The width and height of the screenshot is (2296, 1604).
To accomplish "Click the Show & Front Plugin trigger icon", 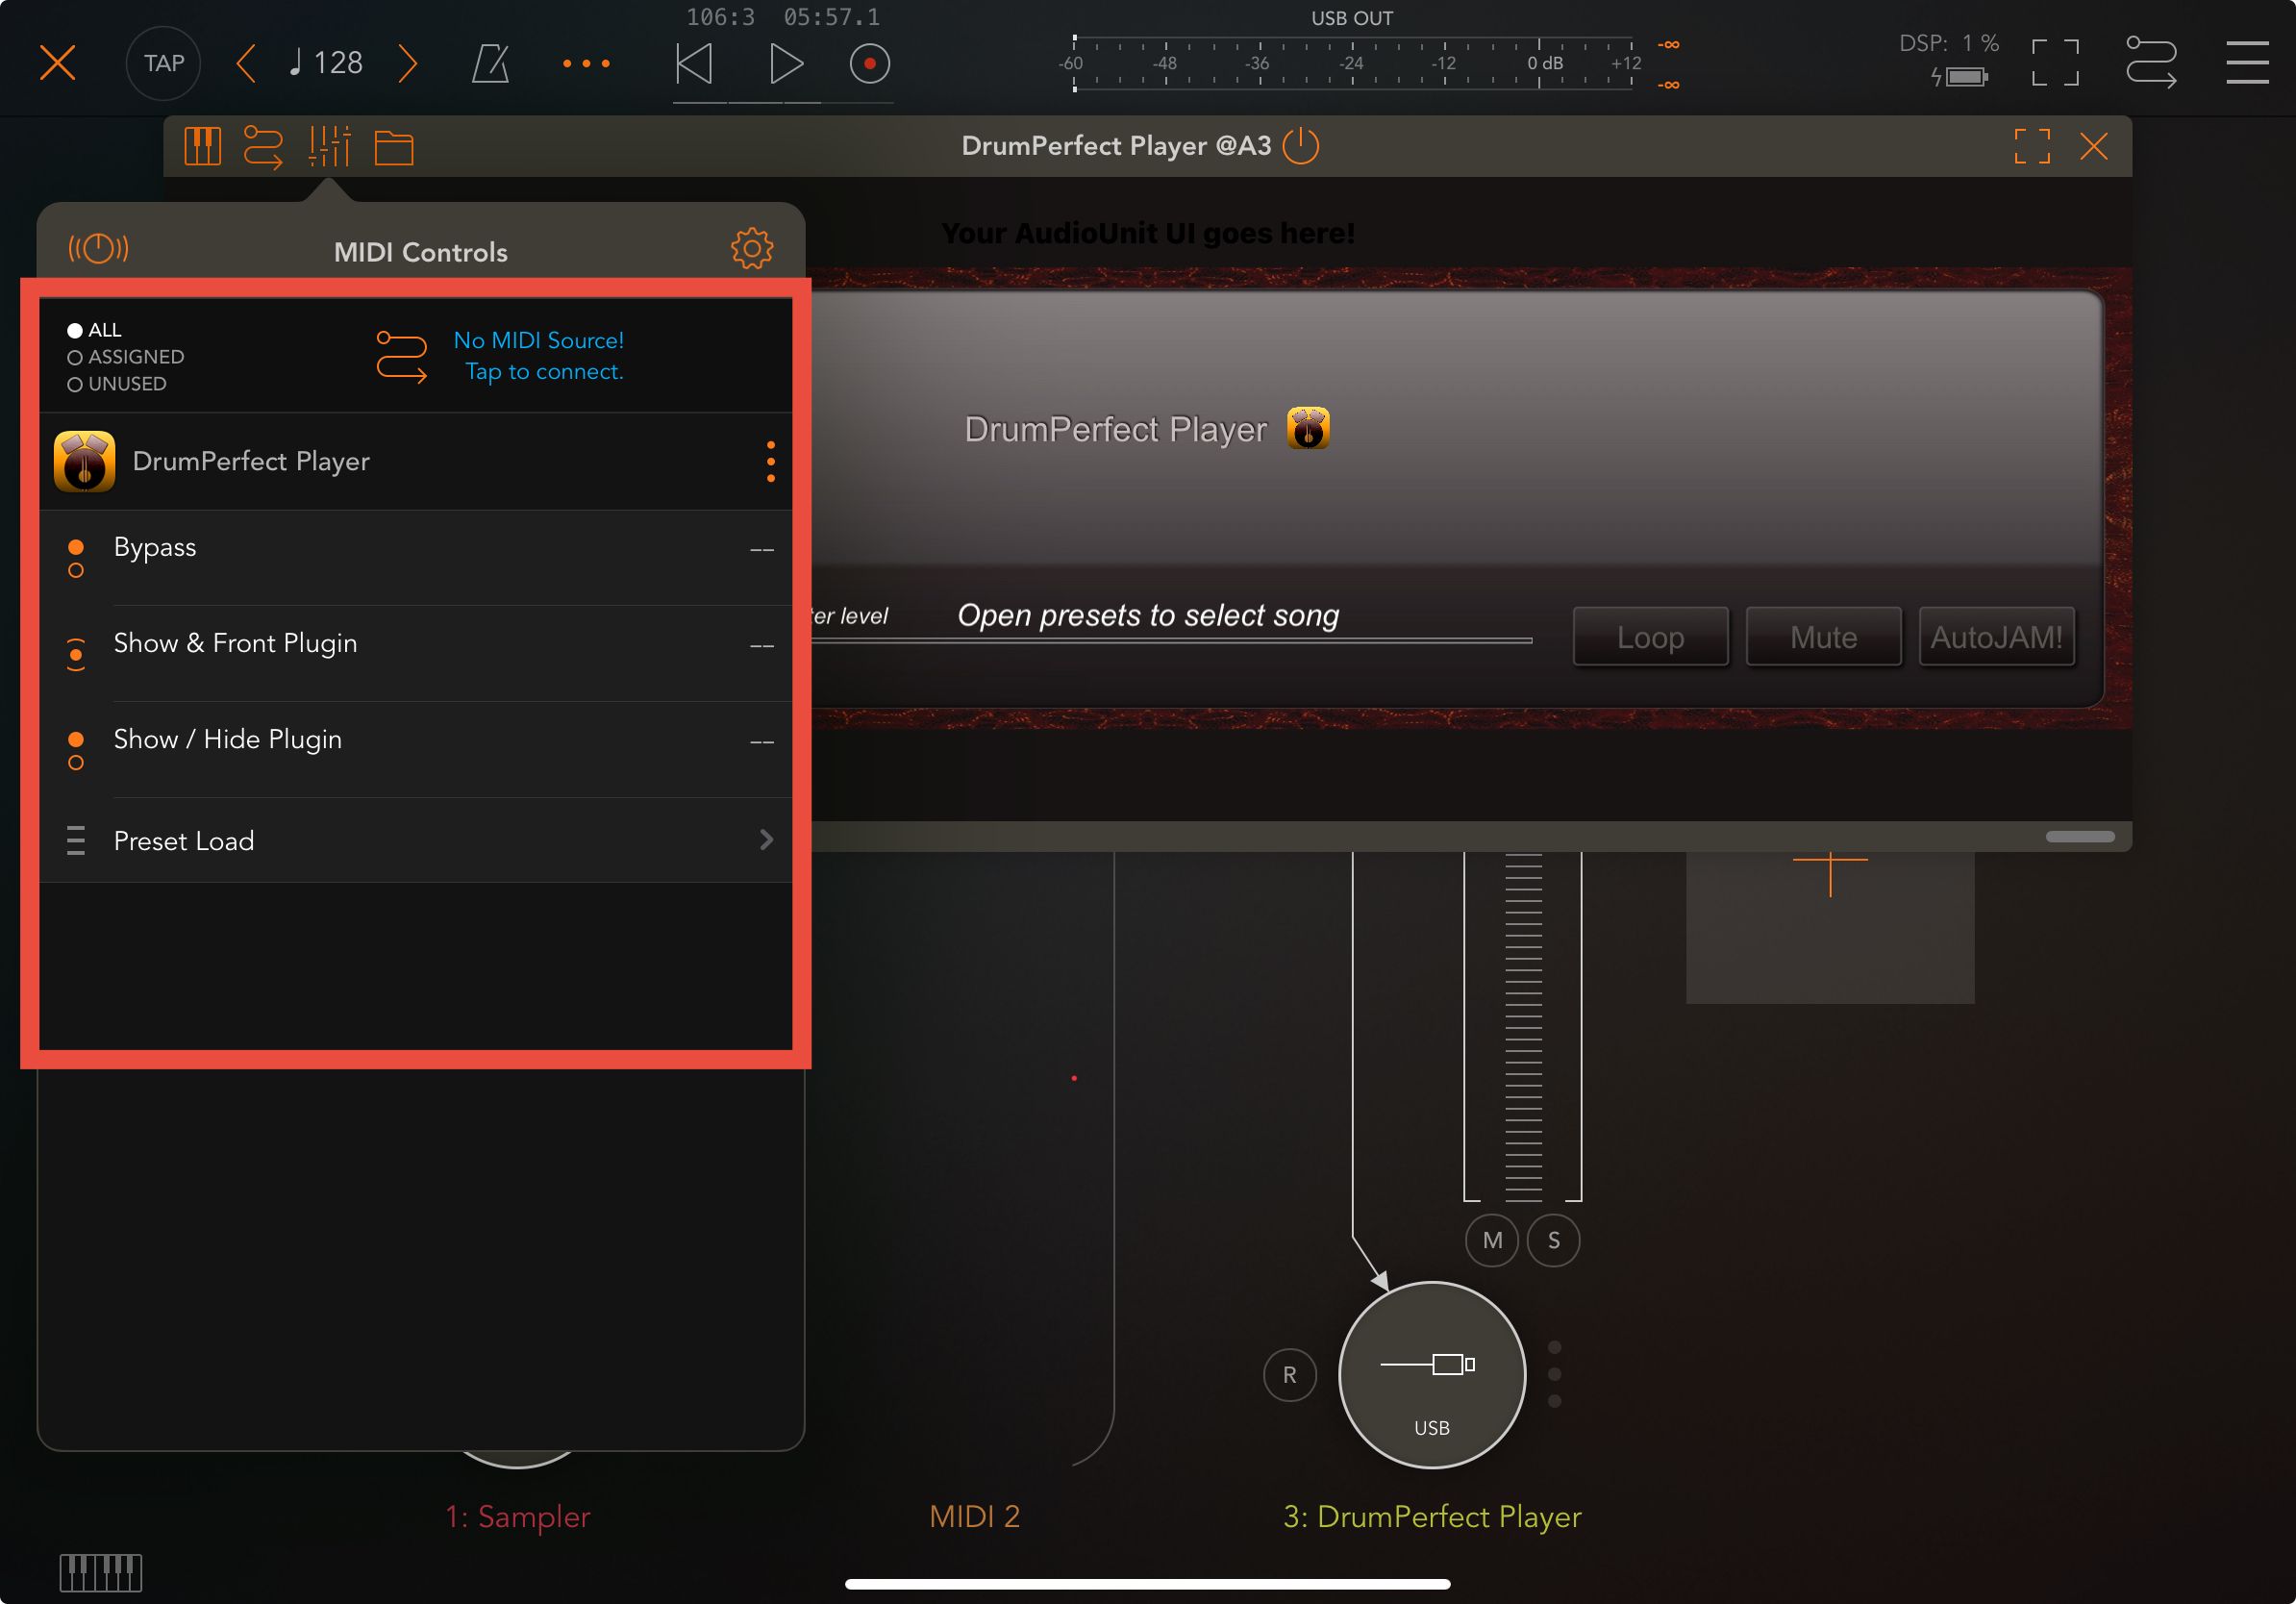I will (x=76, y=654).
